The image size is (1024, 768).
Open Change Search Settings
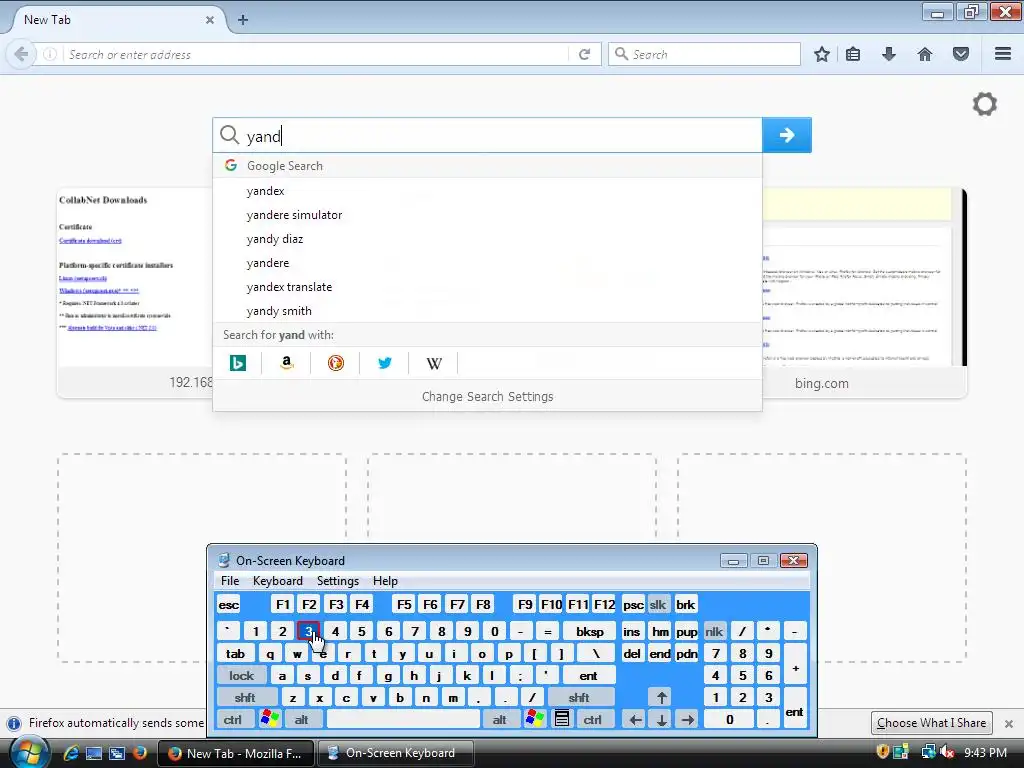(x=487, y=396)
